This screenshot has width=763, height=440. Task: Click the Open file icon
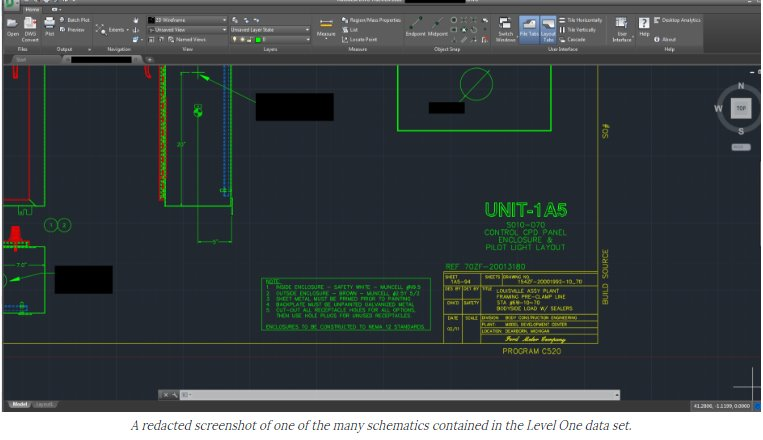pyautogui.click(x=12, y=24)
